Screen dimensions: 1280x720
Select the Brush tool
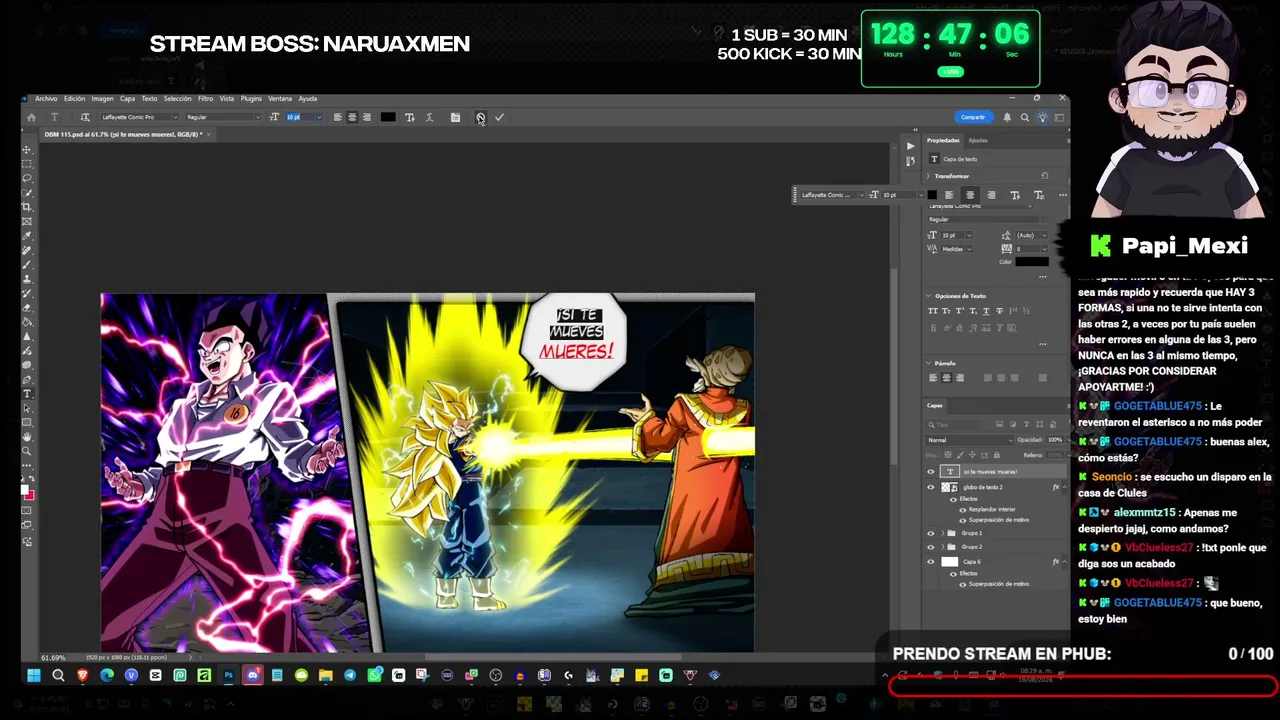[x=27, y=265]
